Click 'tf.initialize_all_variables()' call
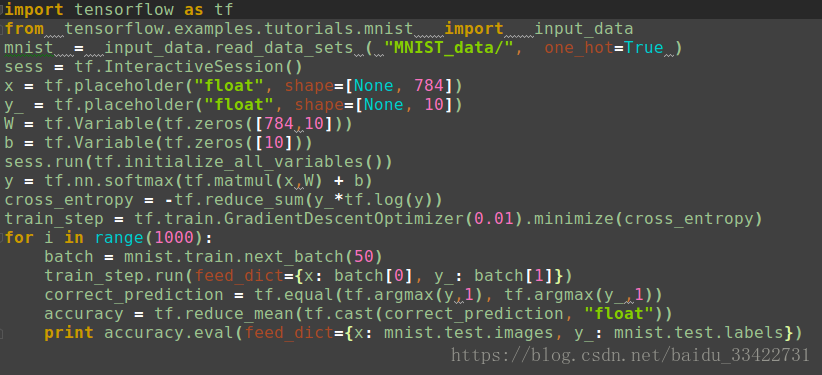The height and width of the screenshot is (375, 822). (x=243, y=162)
